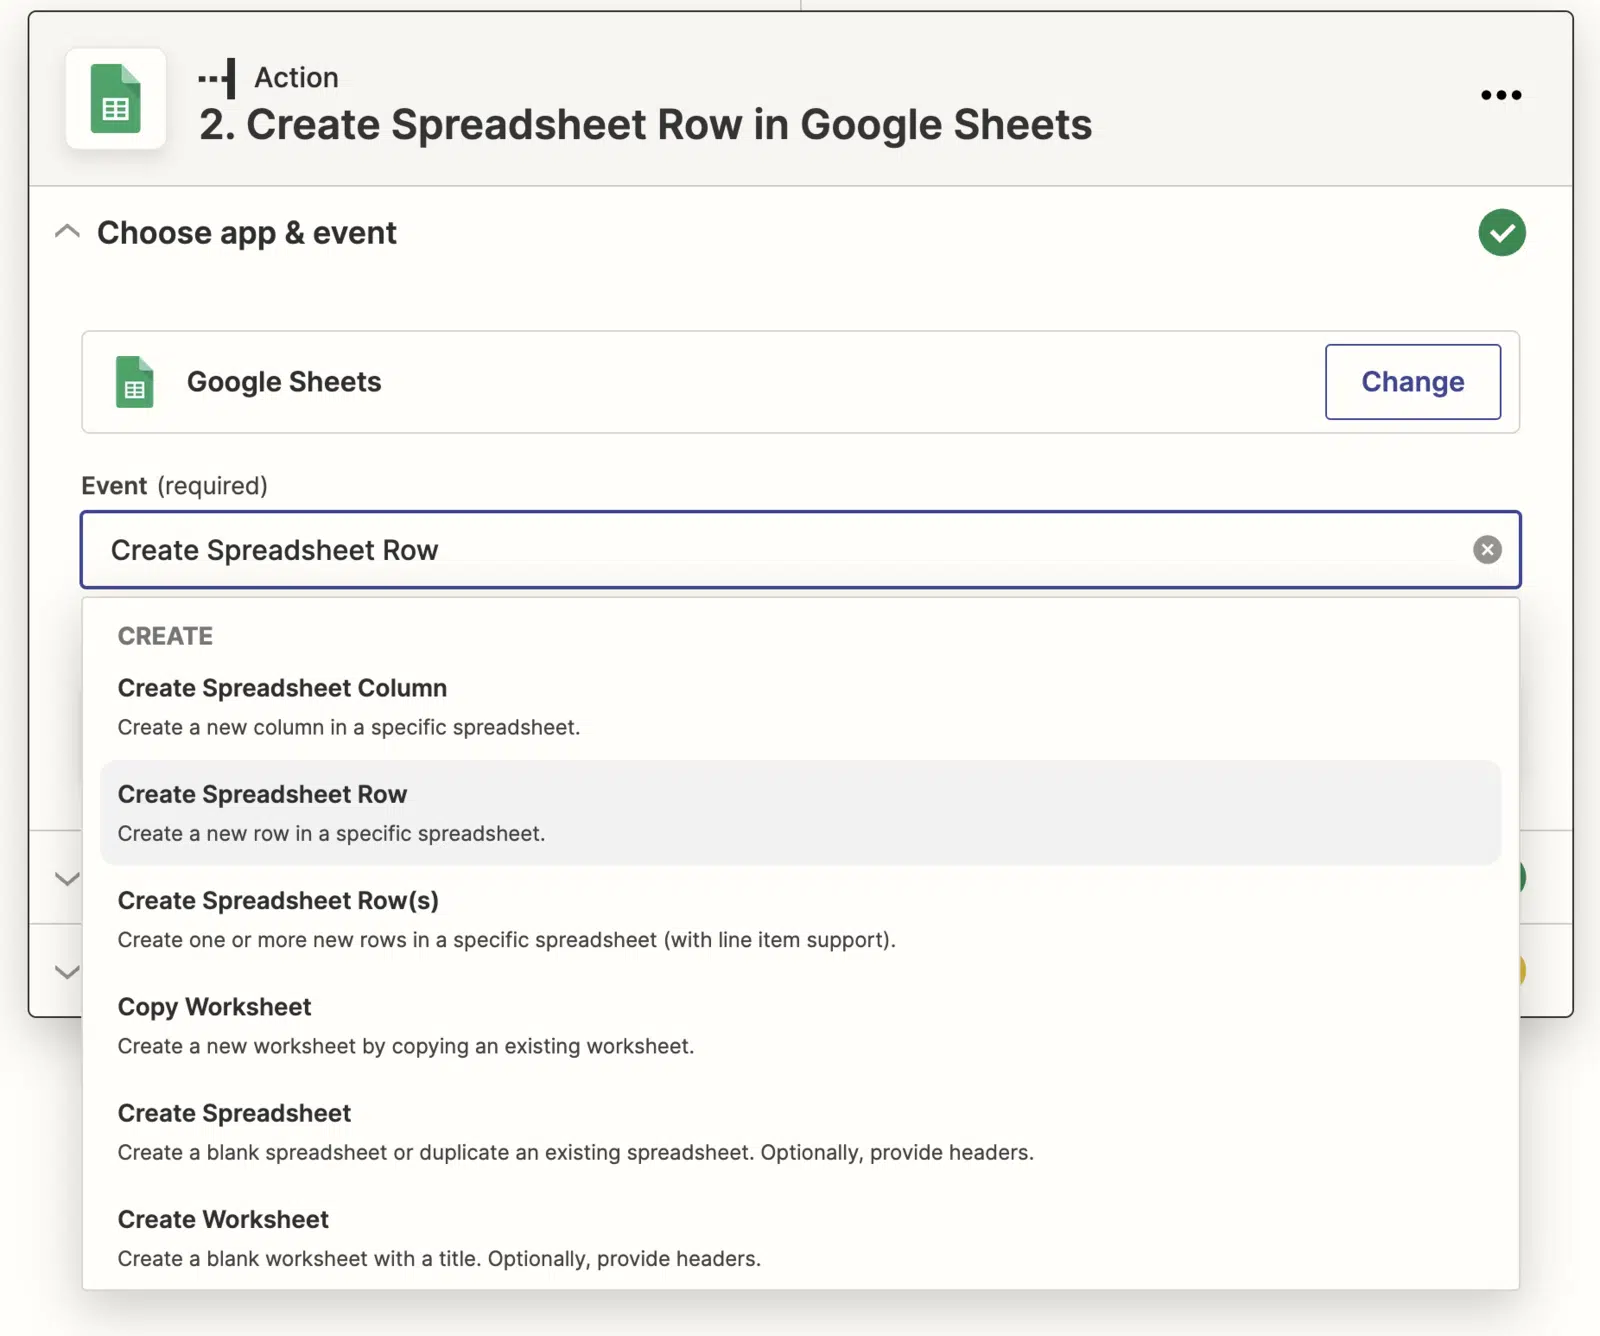Click the large Google Sheets app icon in the header

tap(116, 99)
